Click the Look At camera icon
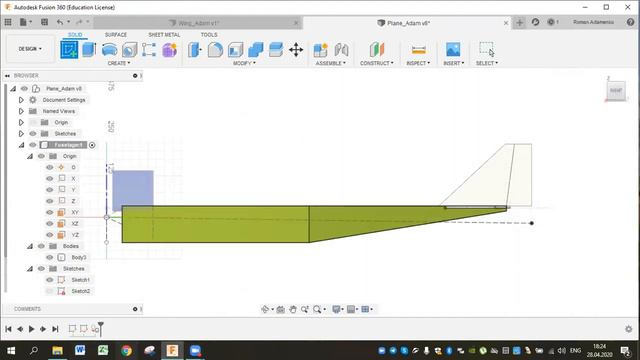The width and height of the screenshot is (640, 360). (280, 309)
